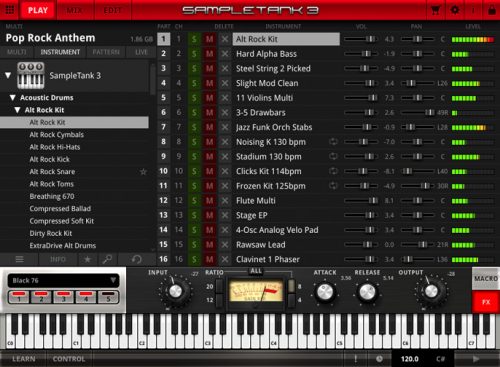Click the volume slider for Flute Multi
Viewport: 500px width, 367px height.
coord(361,200)
